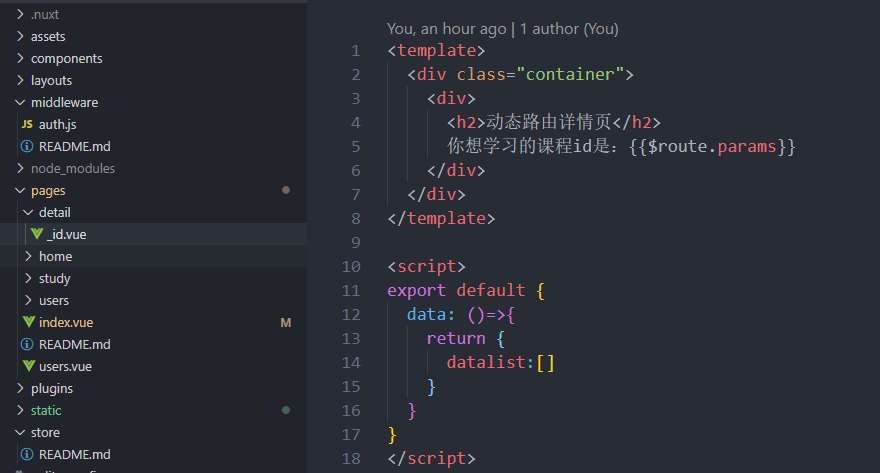The width and height of the screenshot is (880, 473).
Task: Expand the plugins folder chevron
Action: [x=20, y=388]
